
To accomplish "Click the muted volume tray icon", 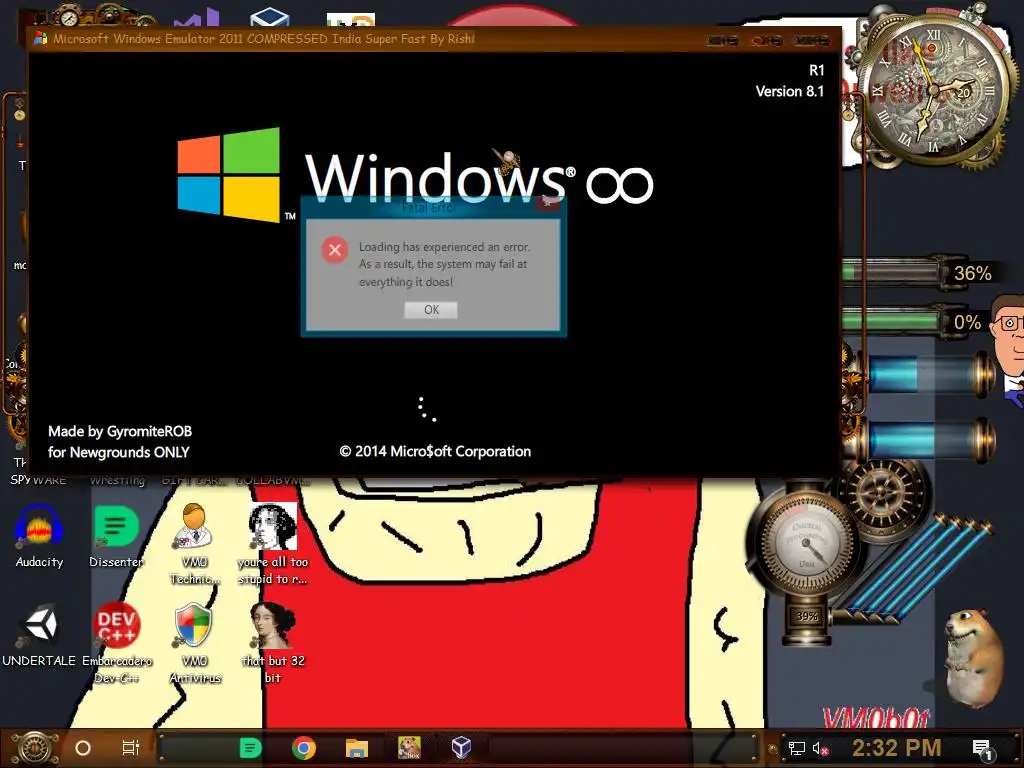I will point(820,748).
